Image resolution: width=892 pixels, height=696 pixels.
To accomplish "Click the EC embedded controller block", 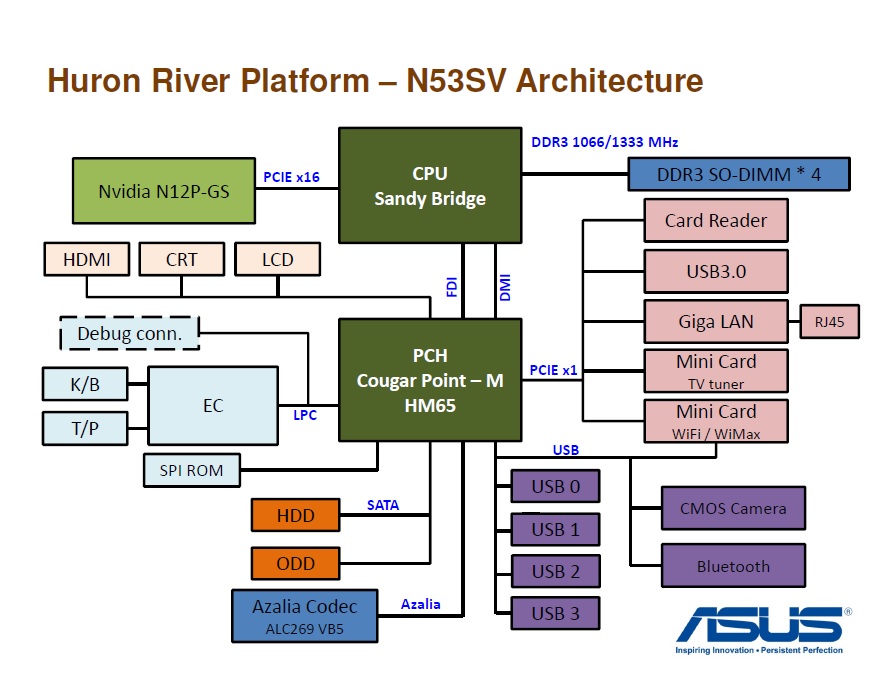I will (x=213, y=405).
